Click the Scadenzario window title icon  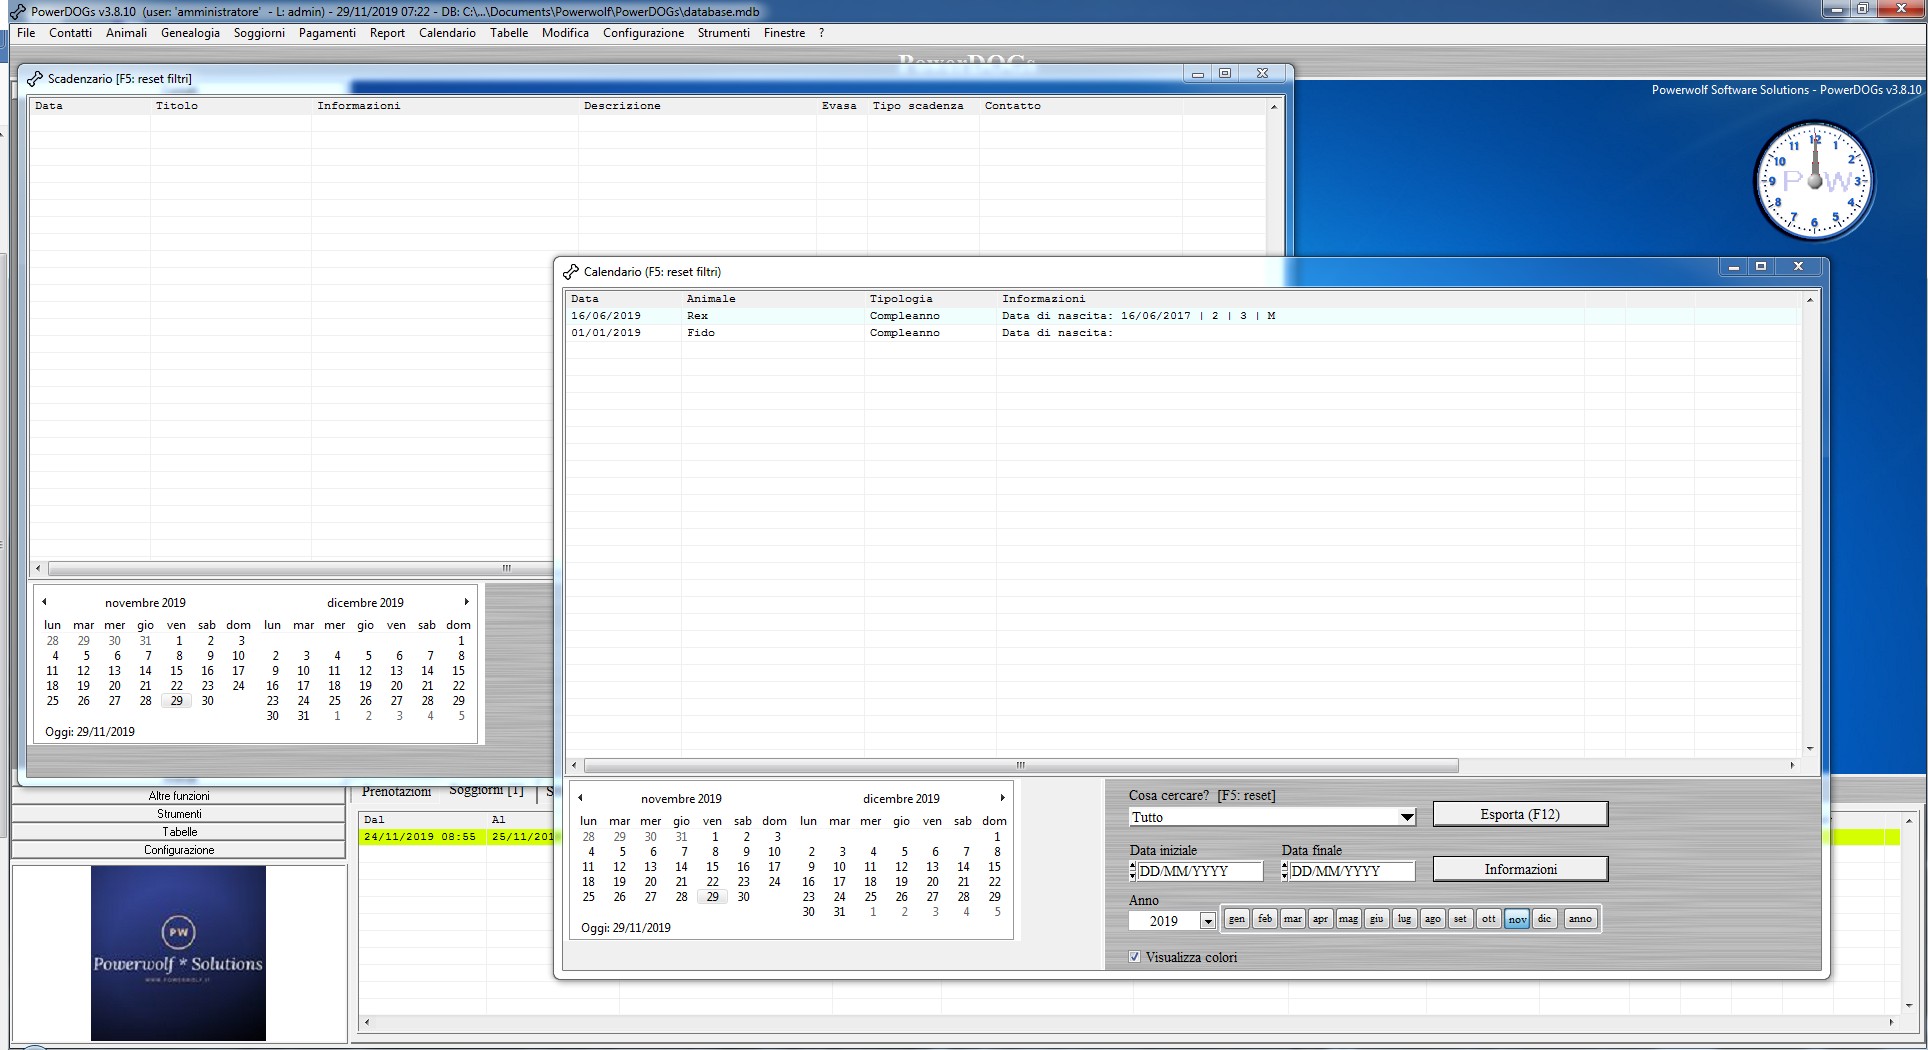(35, 79)
